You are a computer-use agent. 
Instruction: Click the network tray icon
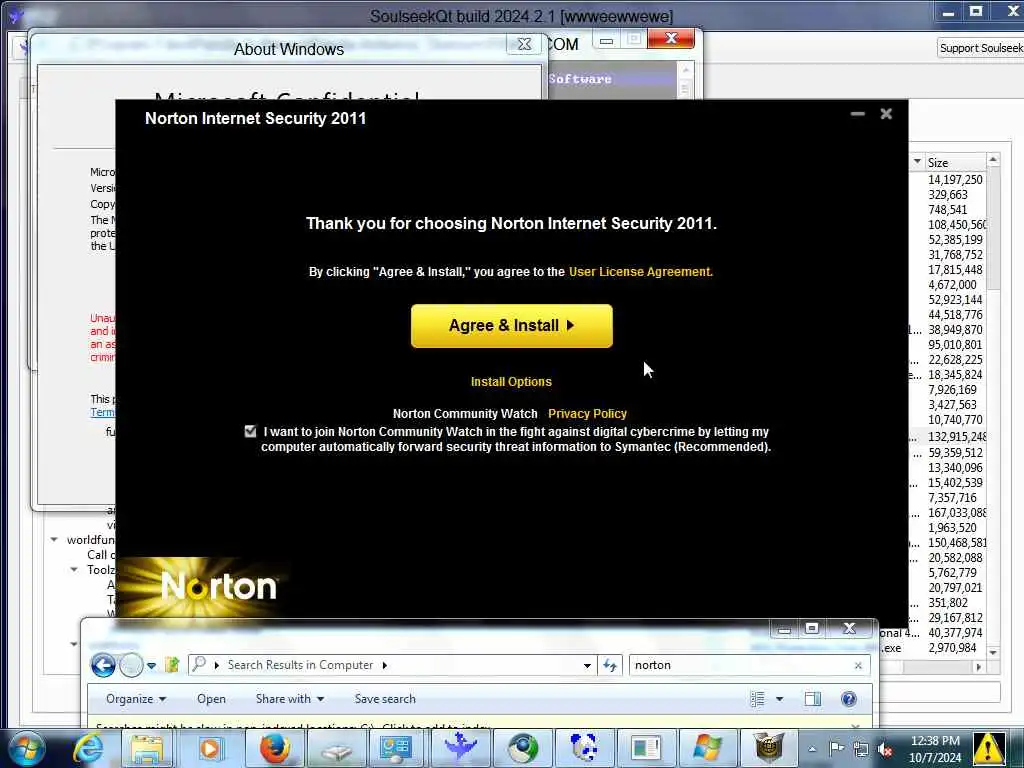[861, 748]
